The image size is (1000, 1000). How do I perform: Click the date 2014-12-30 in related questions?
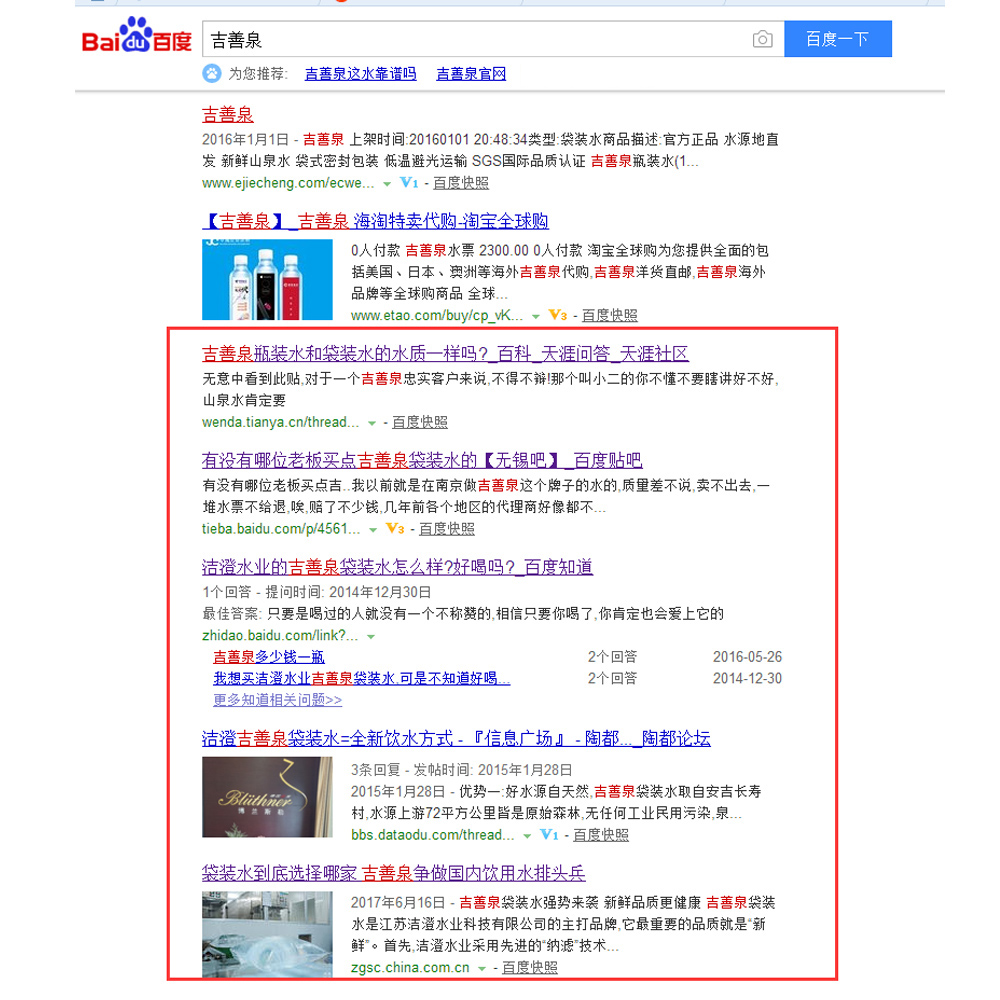(747, 678)
